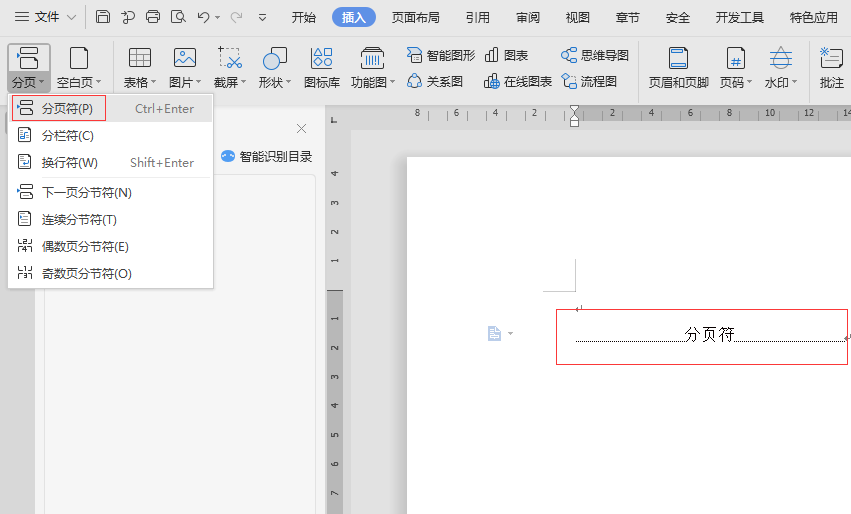Viewport: 851px width, 514px height.
Task: Click the 截屏 screenshot icon
Action: 230,58
